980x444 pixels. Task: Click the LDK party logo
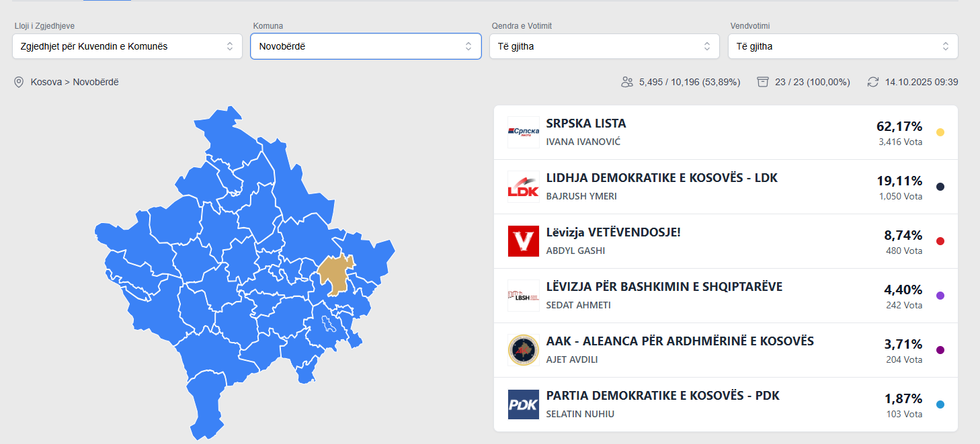click(x=523, y=186)
